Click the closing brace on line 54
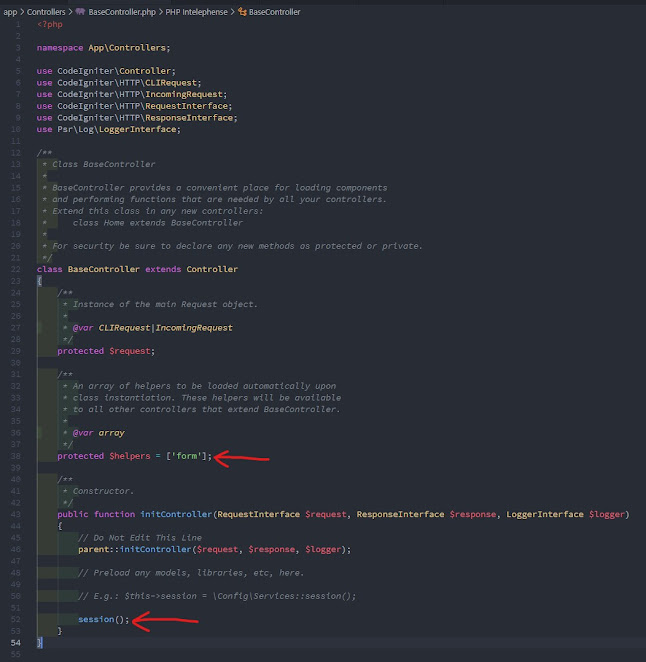The width and height of the screenshot is (646, 662). tap(40, 643)
